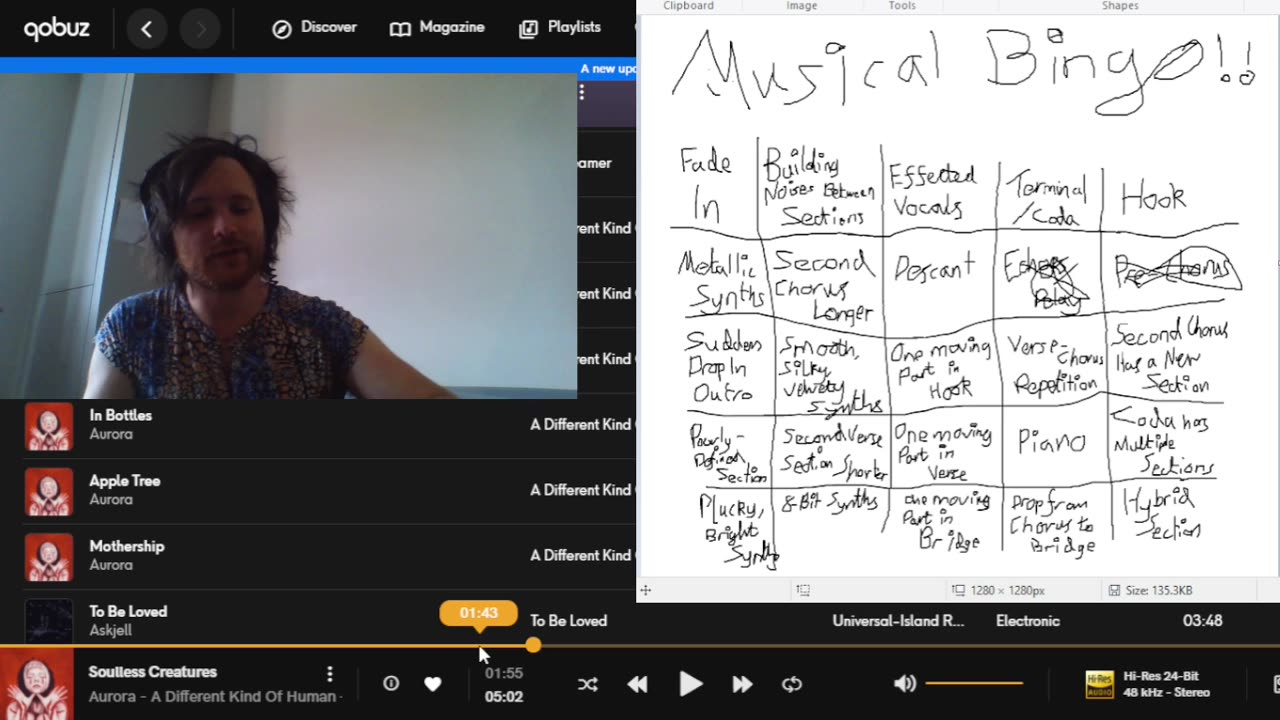Toggle the favorite heart icon
The image size is (1280, 720).
point(432,684)
